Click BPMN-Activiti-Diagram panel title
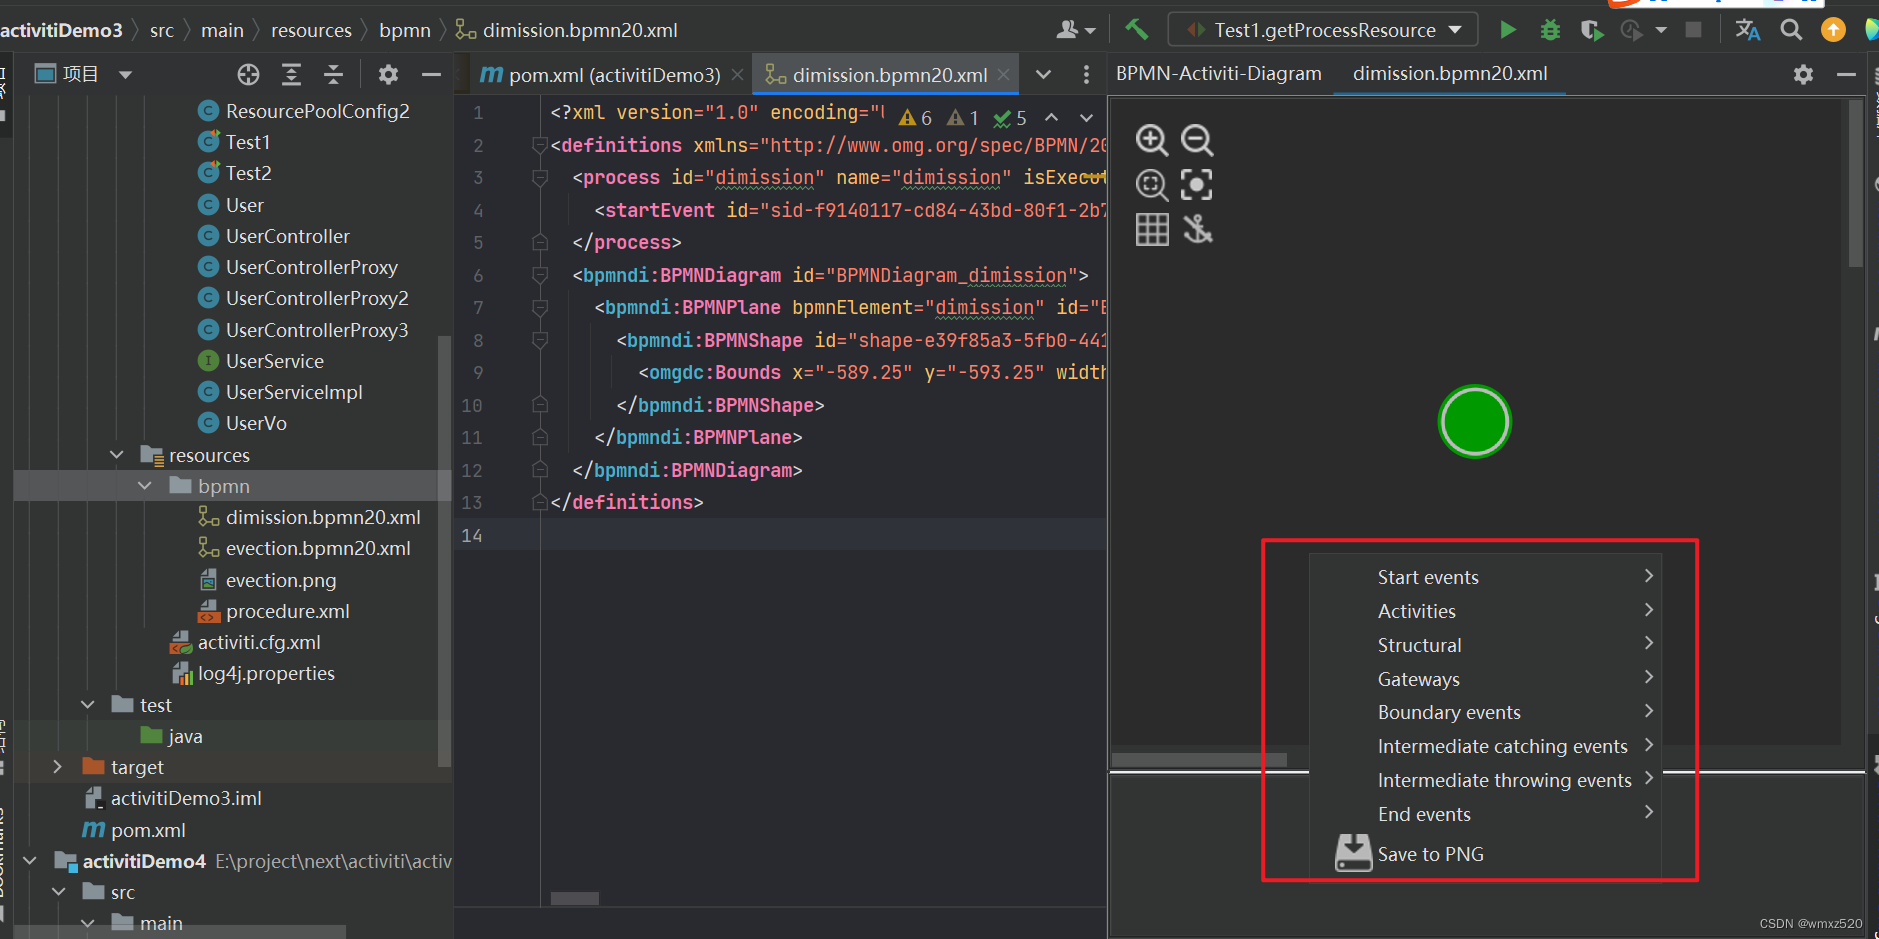 pos(1218,74)
